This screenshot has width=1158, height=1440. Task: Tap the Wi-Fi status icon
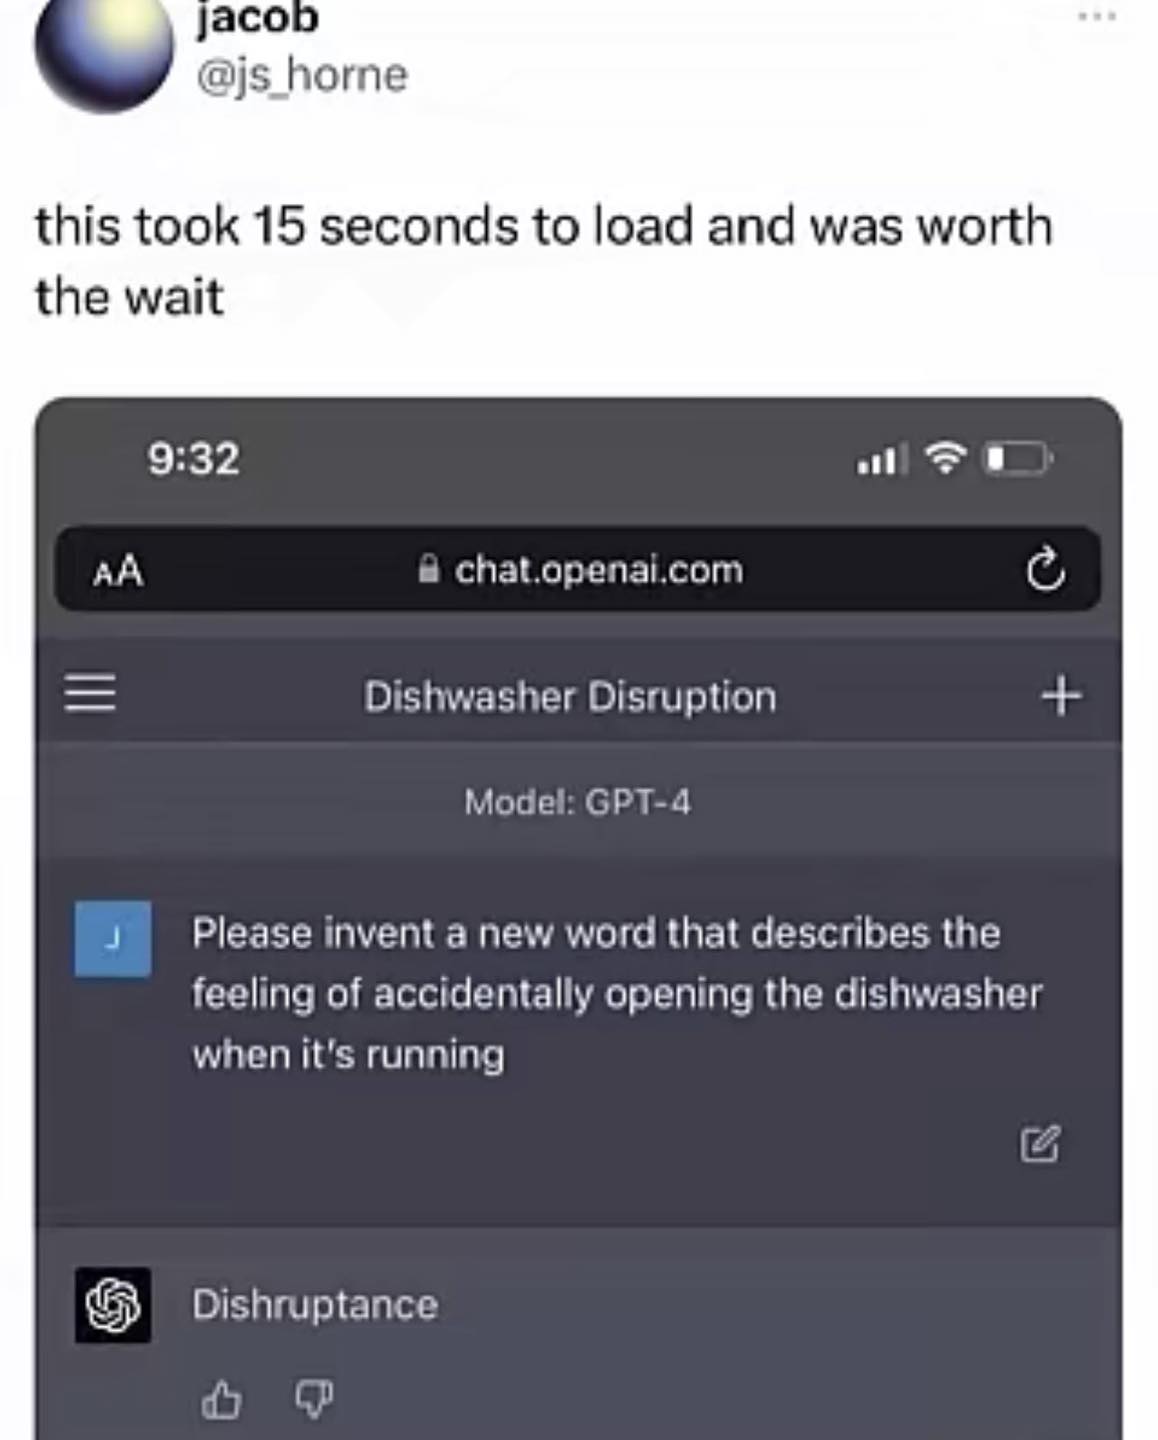pyautogui.click(x=946, y=458)
